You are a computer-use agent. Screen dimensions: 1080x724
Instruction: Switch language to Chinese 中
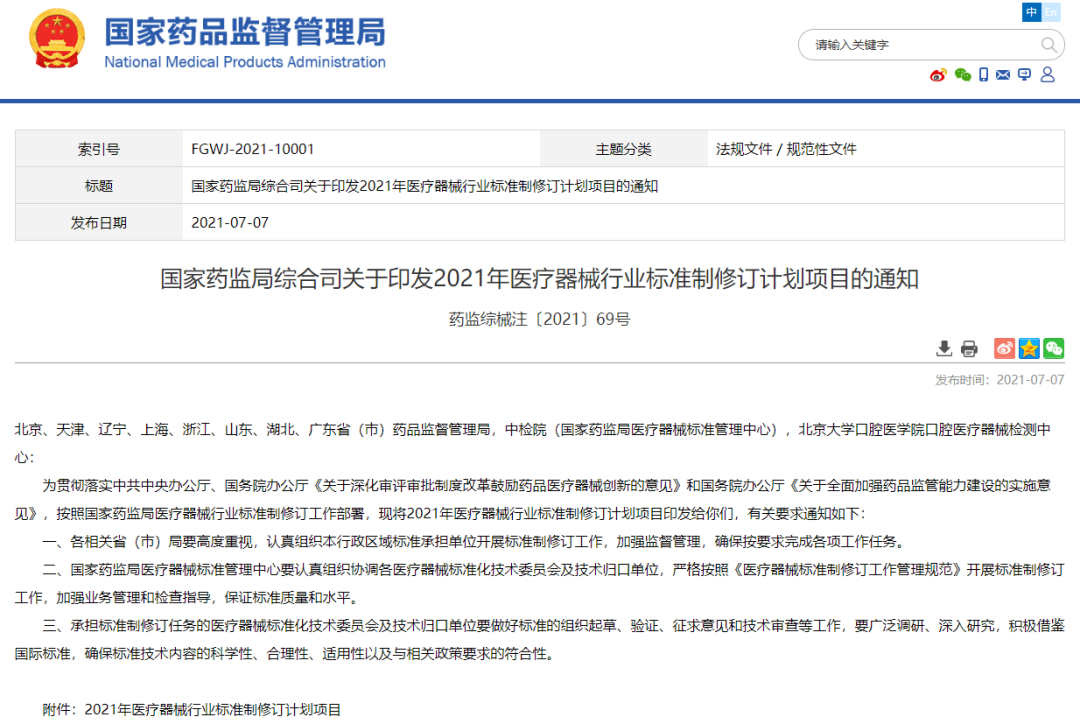coord(1031,12)
